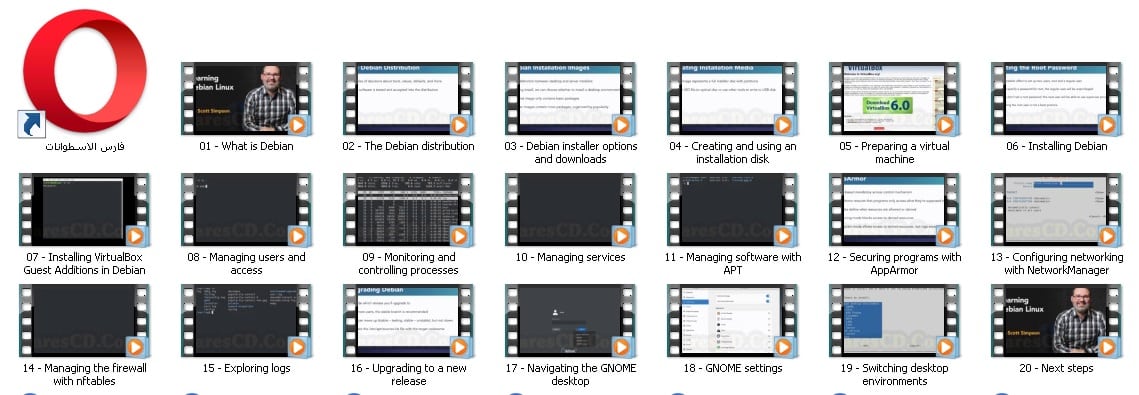Select the '18 - GNOME settings' video file
The width and height of the screenshot is (1139, 395).
732,321
